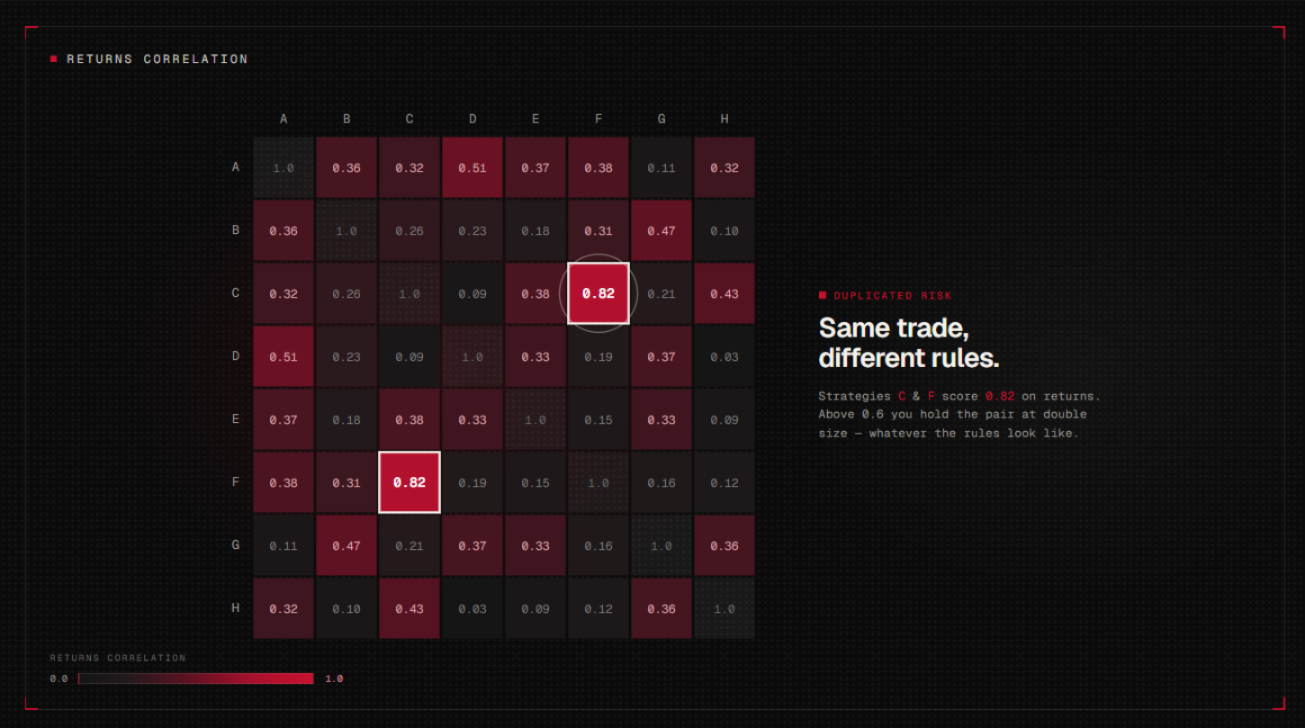The width and height of the screenshot is (1305, 728).
Task: Click the highlighted 0.82 cell in row F, column C
Action: (409, 482)
